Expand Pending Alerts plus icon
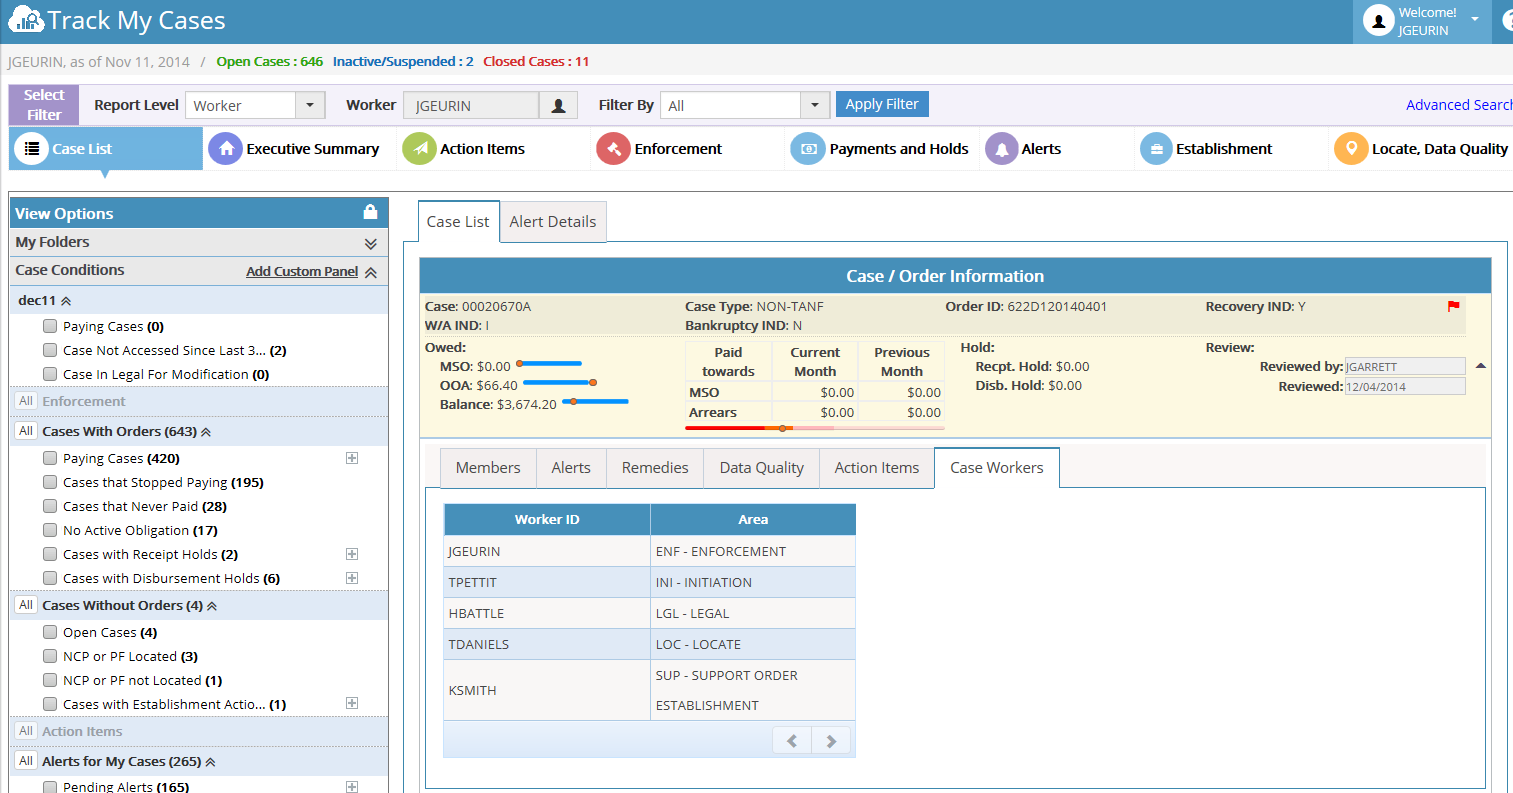This screenshot has width=1513, height=793. point(352,787)
